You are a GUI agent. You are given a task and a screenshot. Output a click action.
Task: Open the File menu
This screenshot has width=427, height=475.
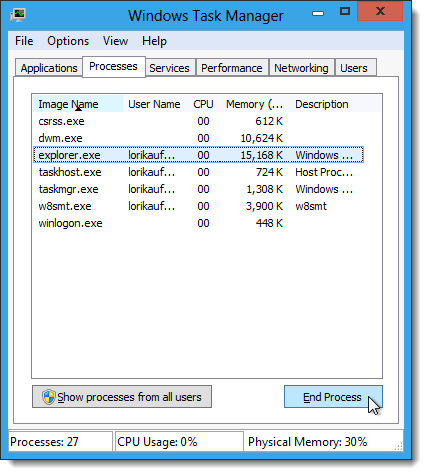point(24,41)
